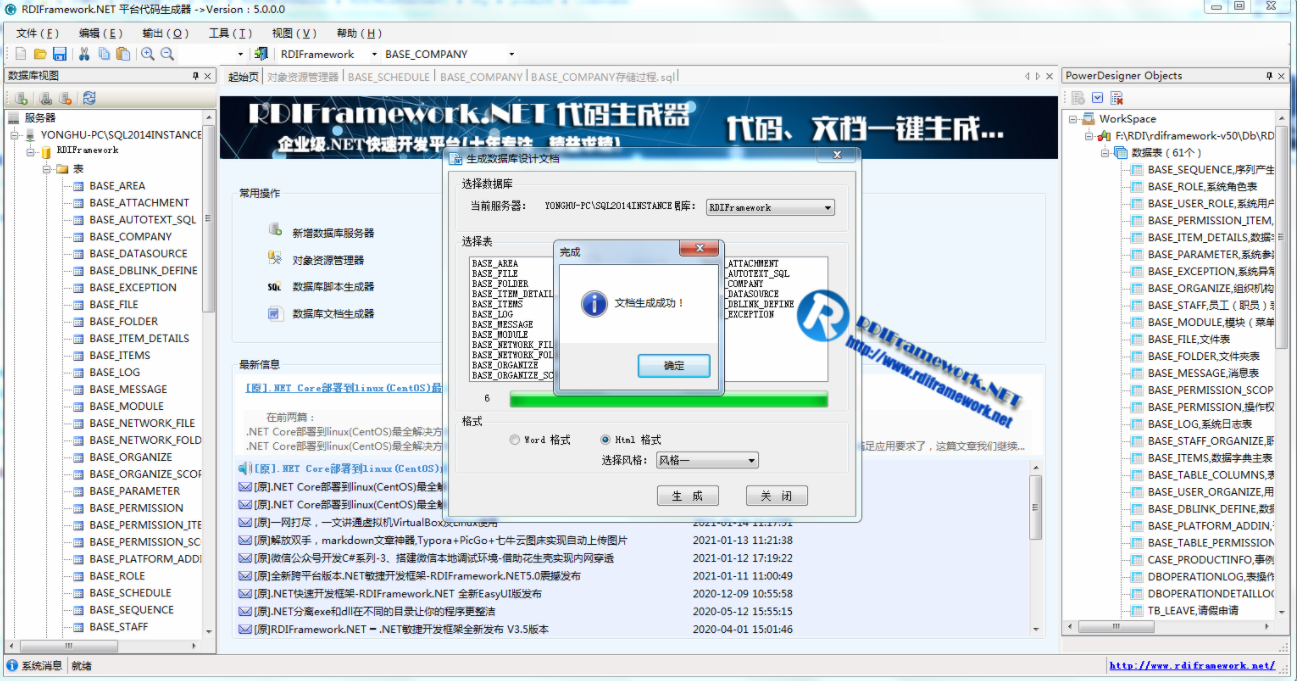1297x681 pixels.
Task: Click the RDIFramework database icon in tree
Action: click(45, 151)
